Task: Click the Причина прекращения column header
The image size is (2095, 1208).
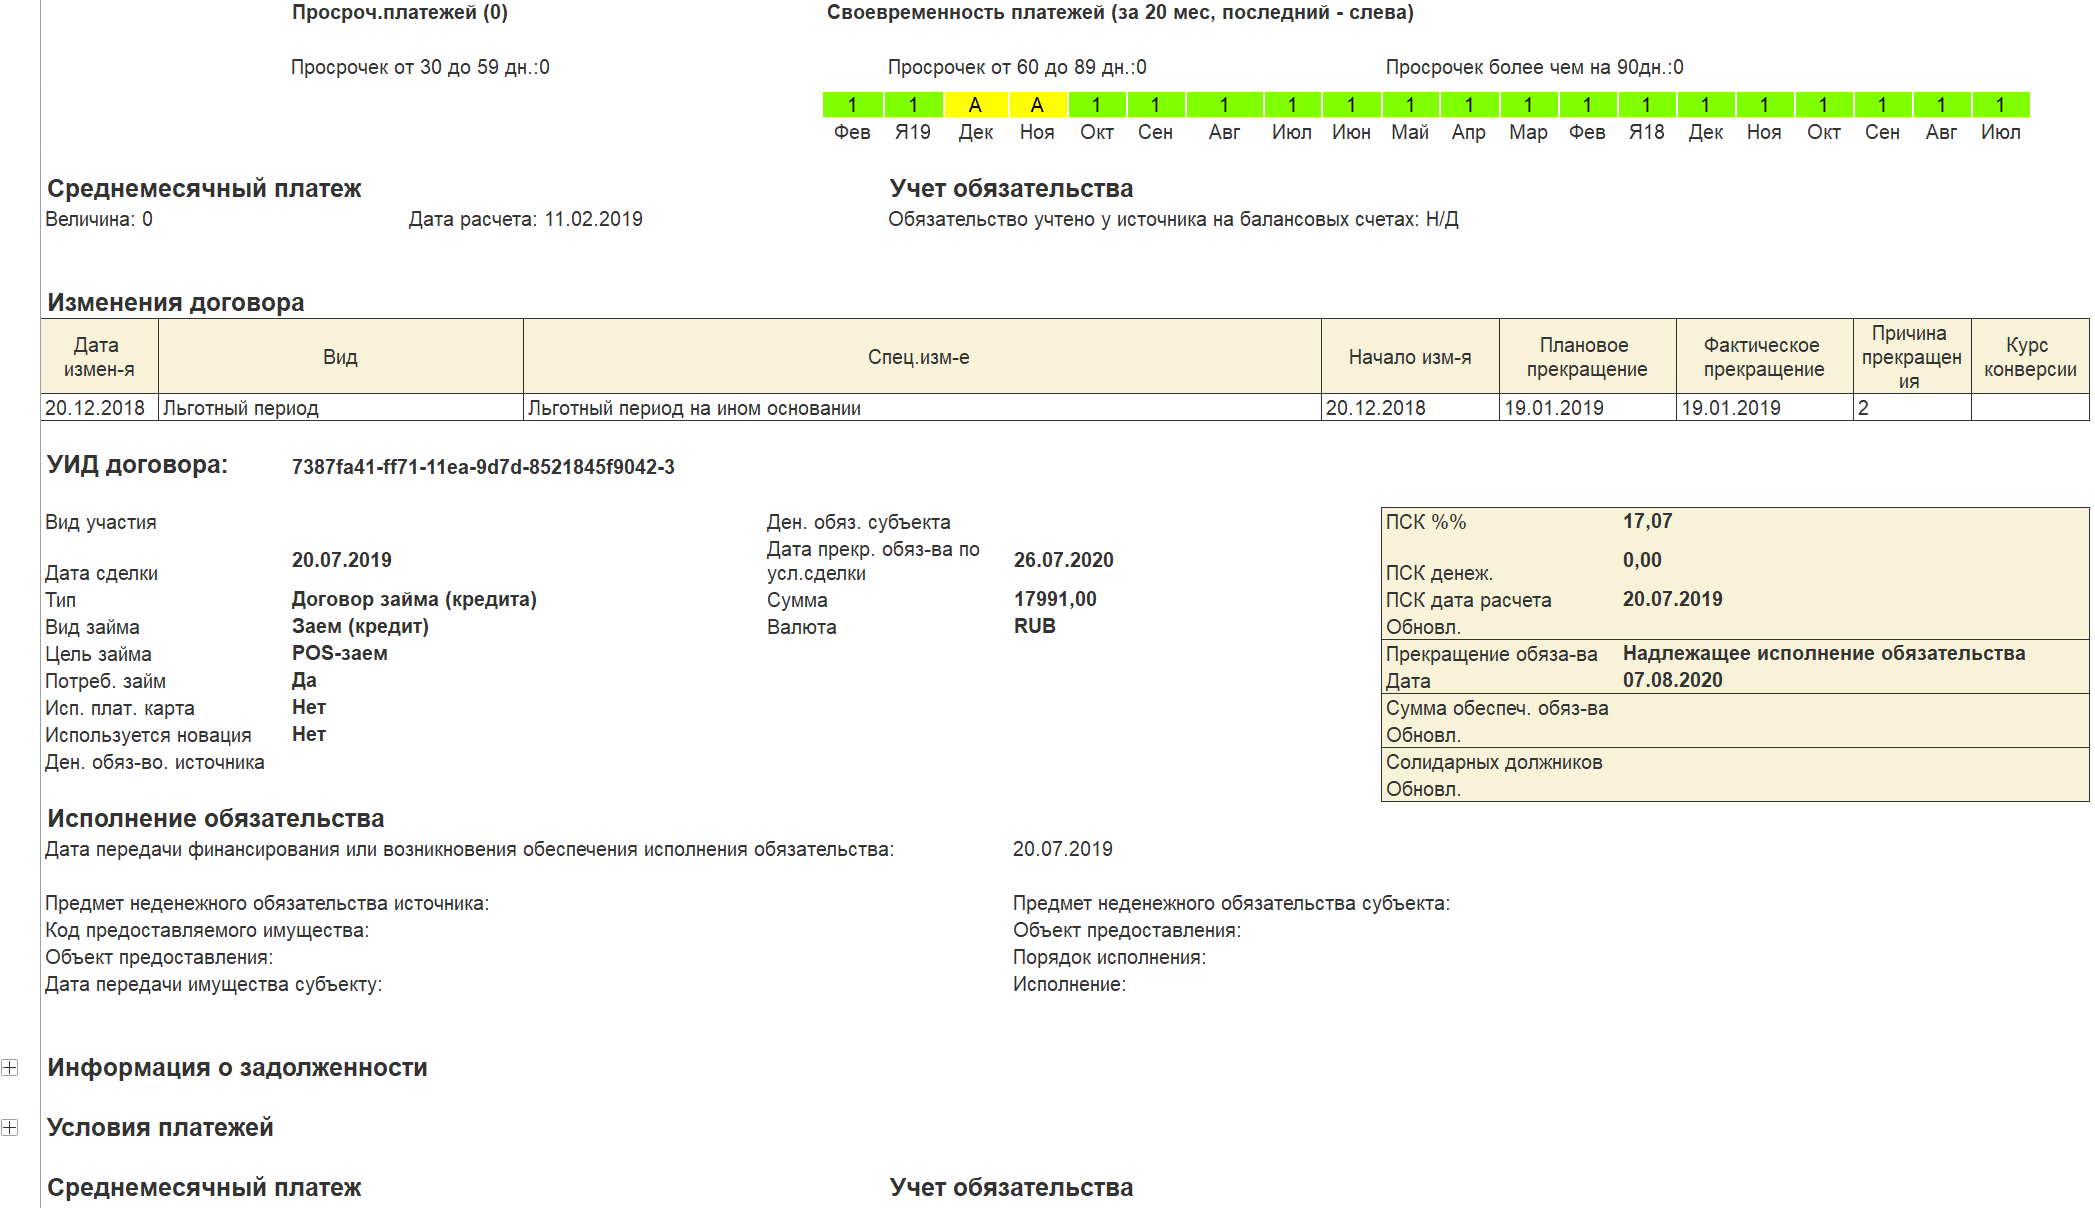Action: click(x=1911, y=357)
